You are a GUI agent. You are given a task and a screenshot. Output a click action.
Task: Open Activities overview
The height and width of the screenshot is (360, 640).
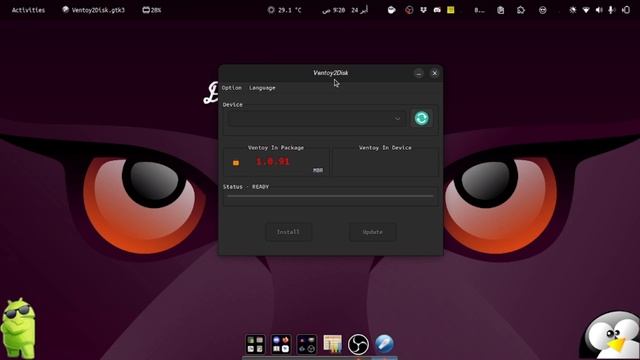(x=28, y=10)
